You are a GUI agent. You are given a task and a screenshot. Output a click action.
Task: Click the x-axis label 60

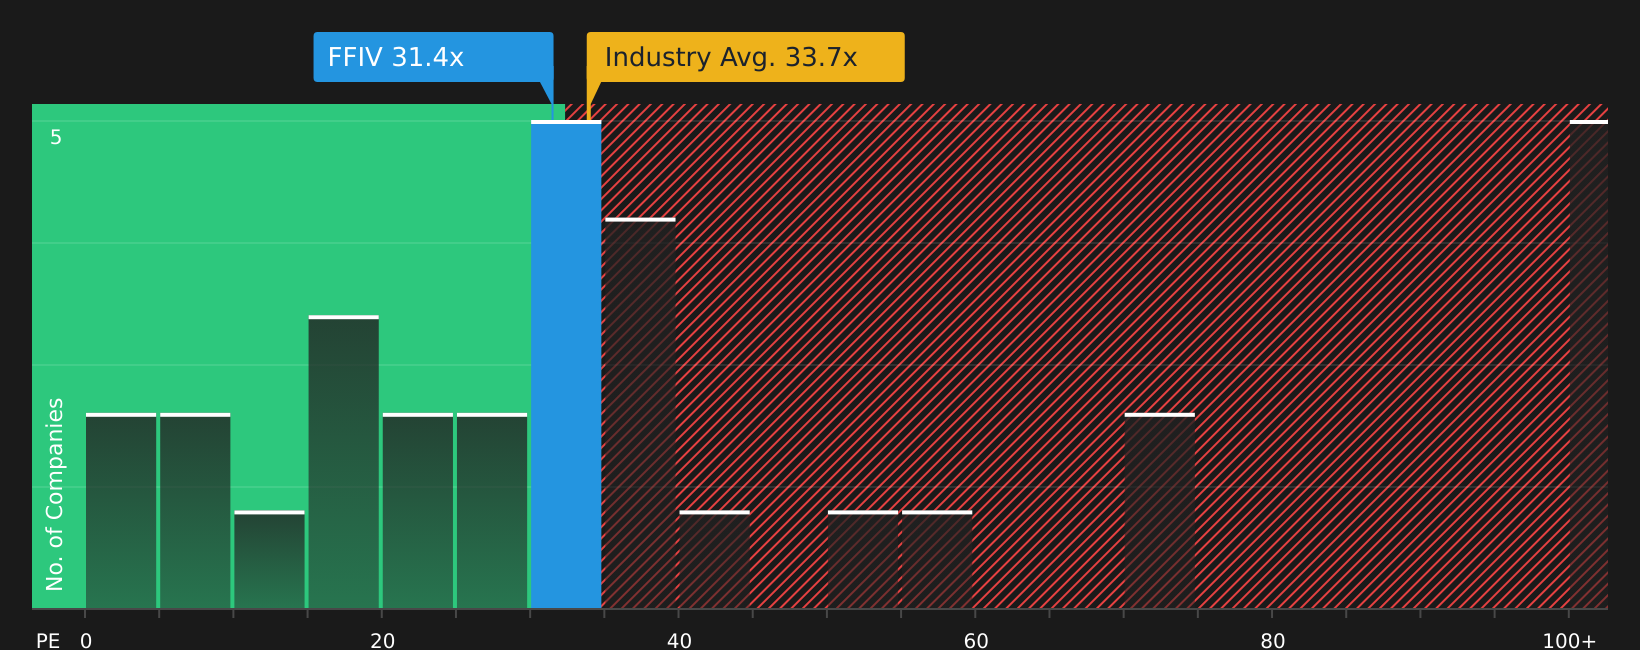(x=976, y=641)
